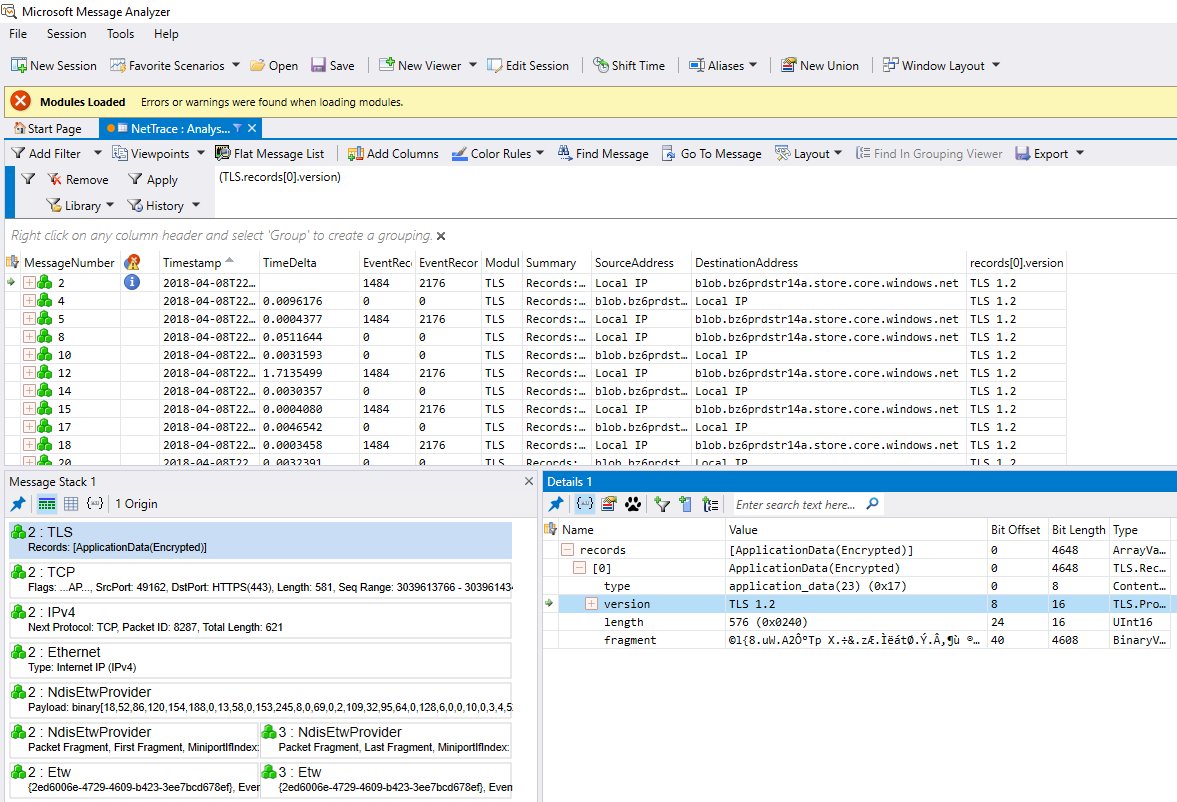Open the Help menu
The image size is (1177, 802).
pyautogui.click(x=166, y=34)
